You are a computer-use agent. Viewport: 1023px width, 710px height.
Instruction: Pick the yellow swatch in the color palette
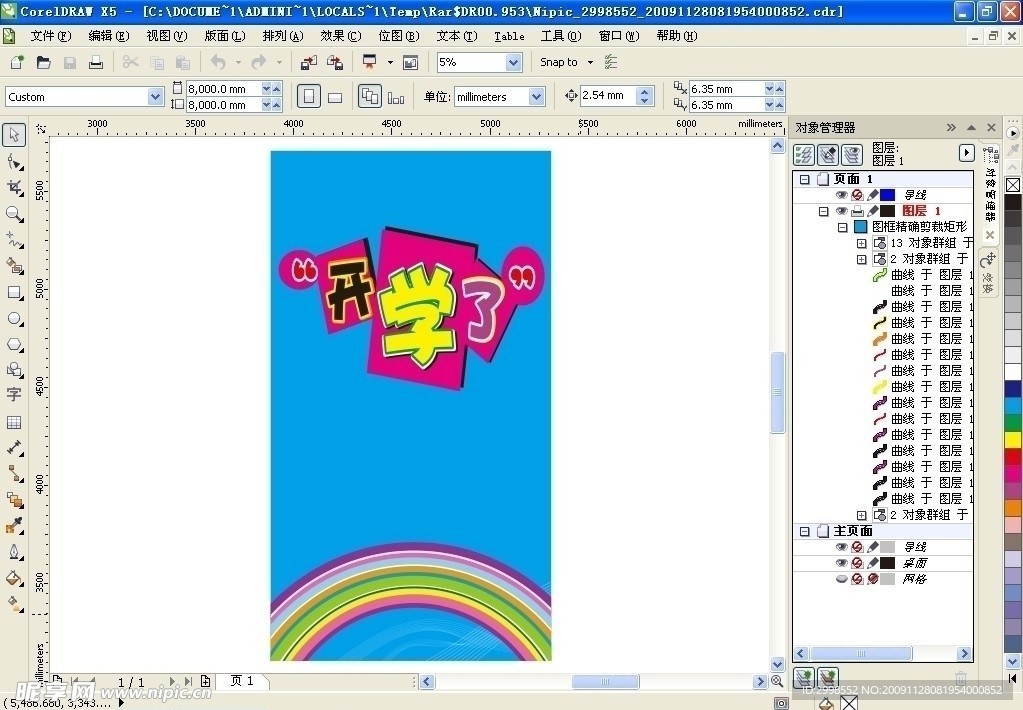pos(1013,439)
